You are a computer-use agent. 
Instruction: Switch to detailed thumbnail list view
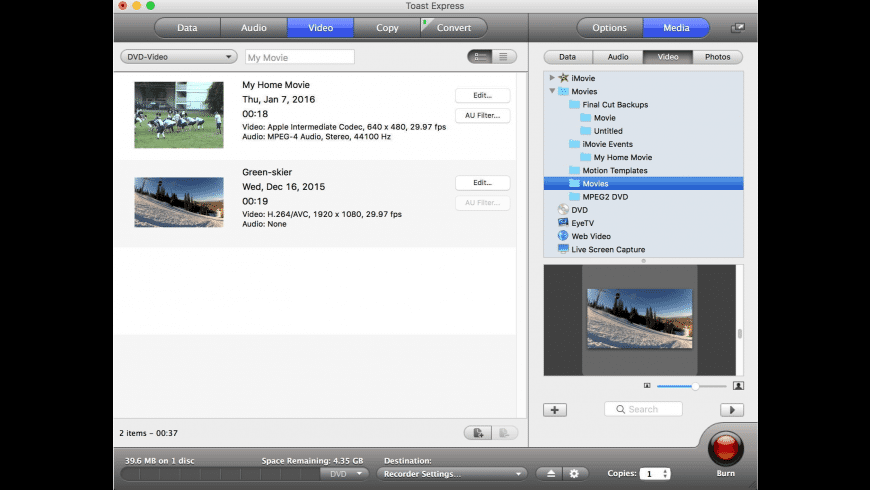[x=480, y=57]
